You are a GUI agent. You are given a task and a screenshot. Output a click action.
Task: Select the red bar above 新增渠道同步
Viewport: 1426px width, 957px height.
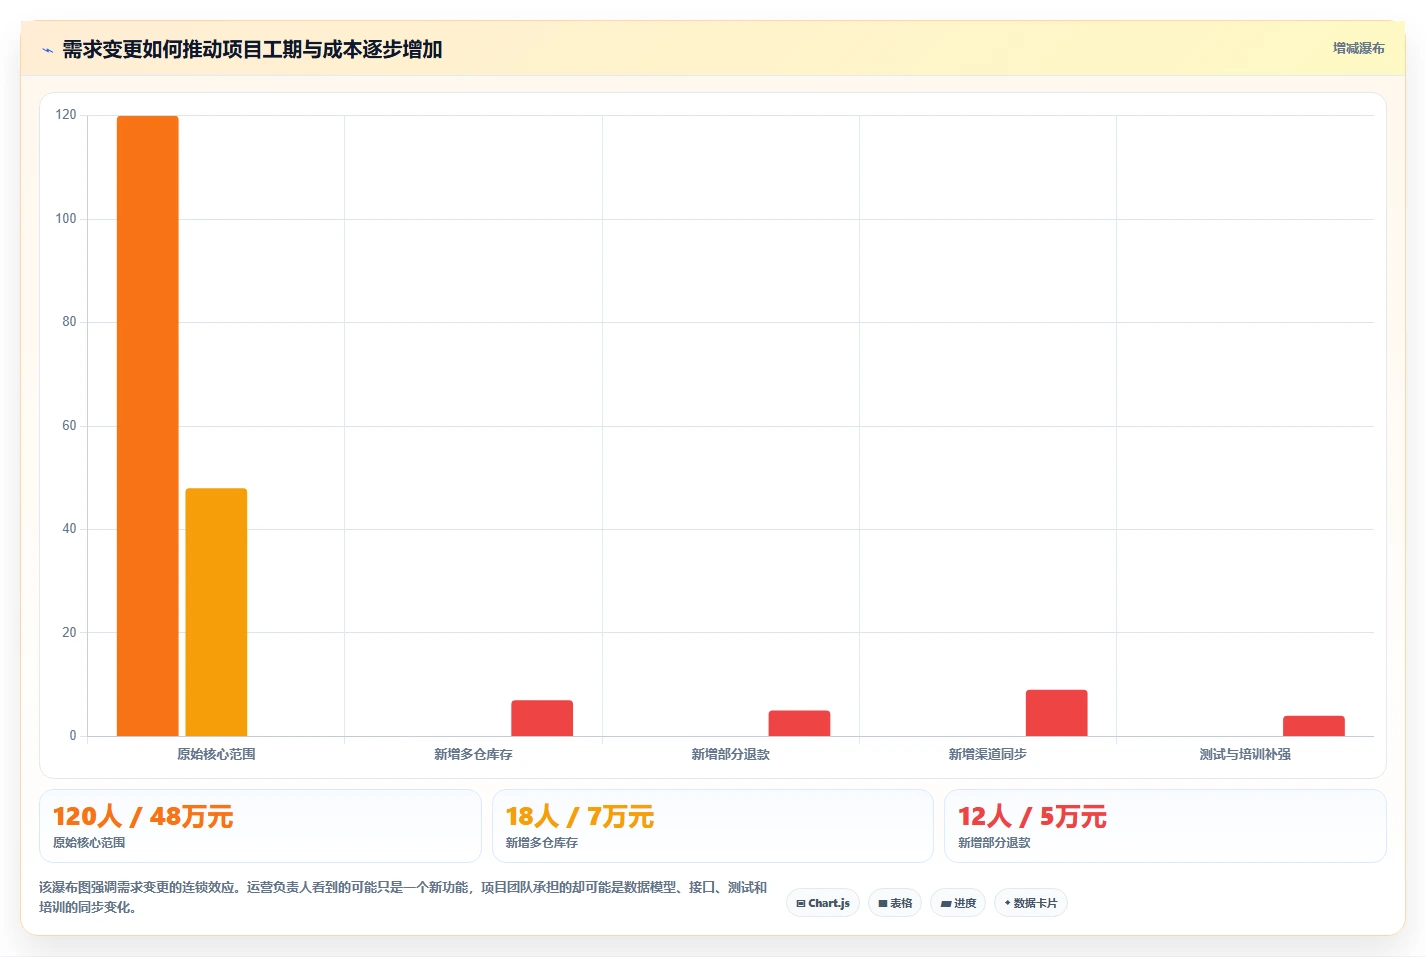(1056, 713)
